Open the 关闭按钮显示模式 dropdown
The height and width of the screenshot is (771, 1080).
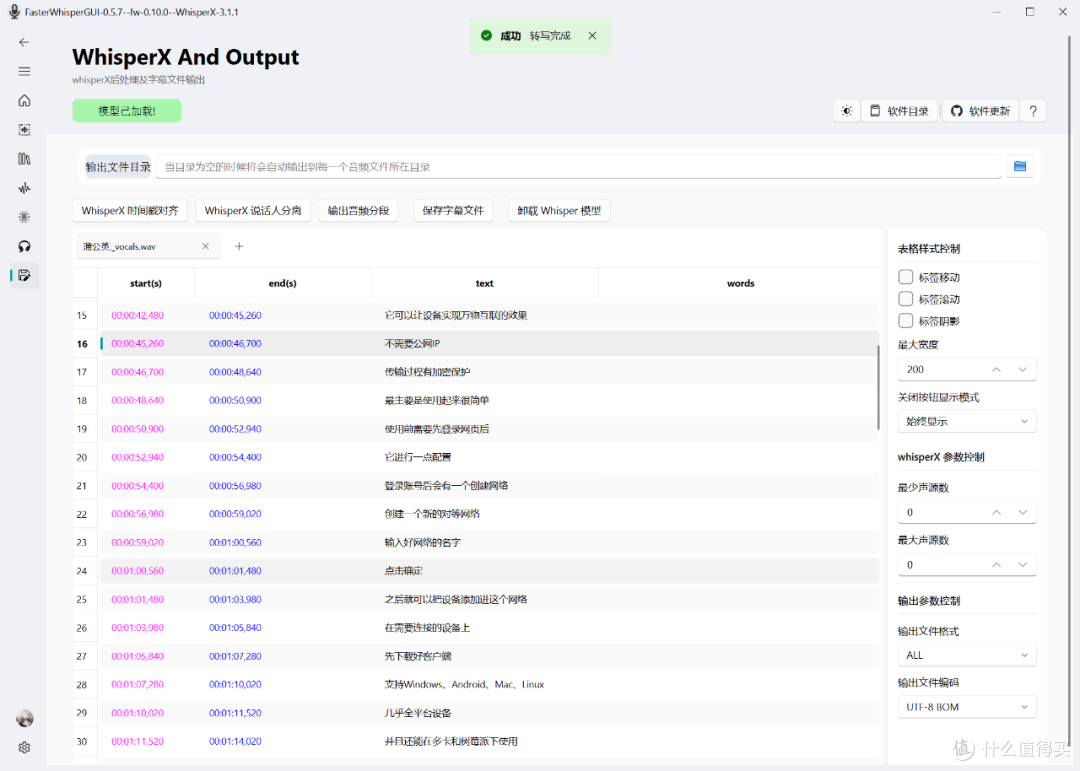pos(966,421)
